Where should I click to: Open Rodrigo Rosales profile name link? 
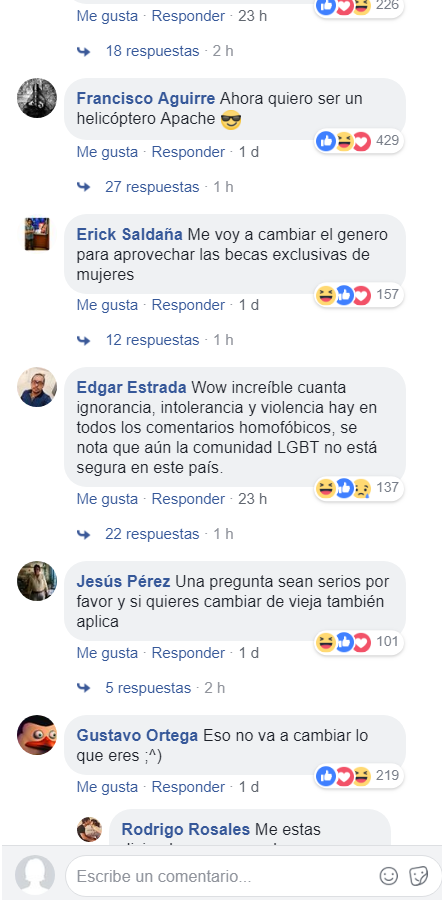[x=186, y=830]
